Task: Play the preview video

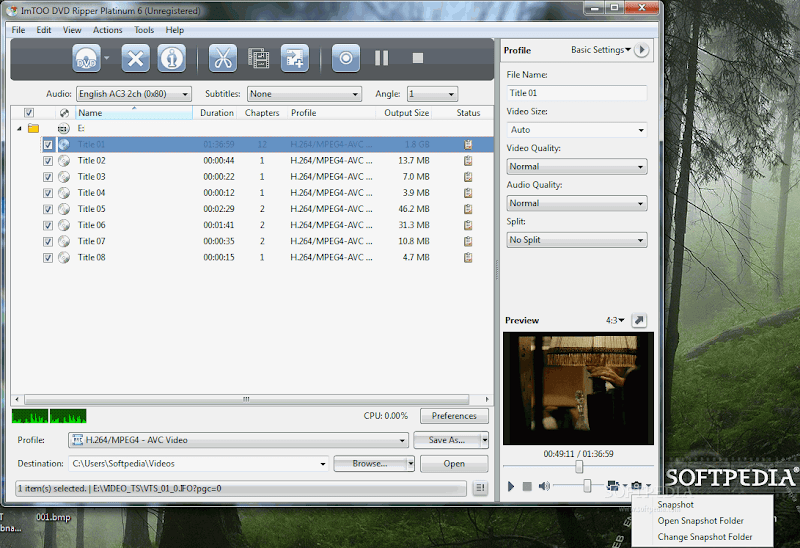Action: [x=511, y=486]
